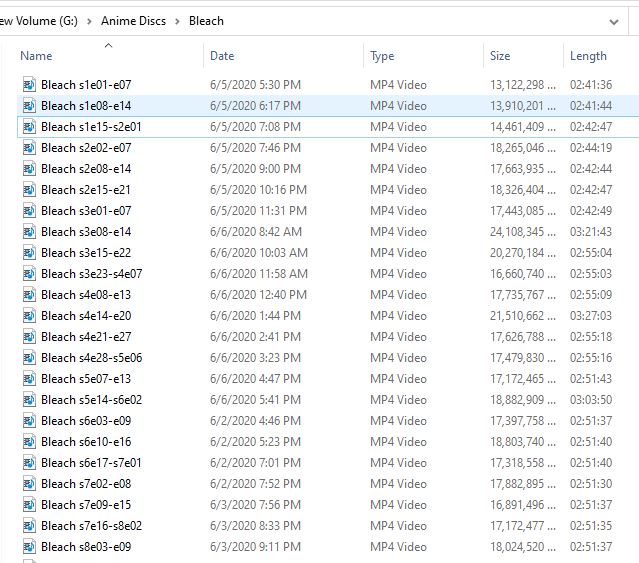Click date 6/6/2020 12:40 PM
The width and height of the screenshot is (639, 563).
coord(258,295)
